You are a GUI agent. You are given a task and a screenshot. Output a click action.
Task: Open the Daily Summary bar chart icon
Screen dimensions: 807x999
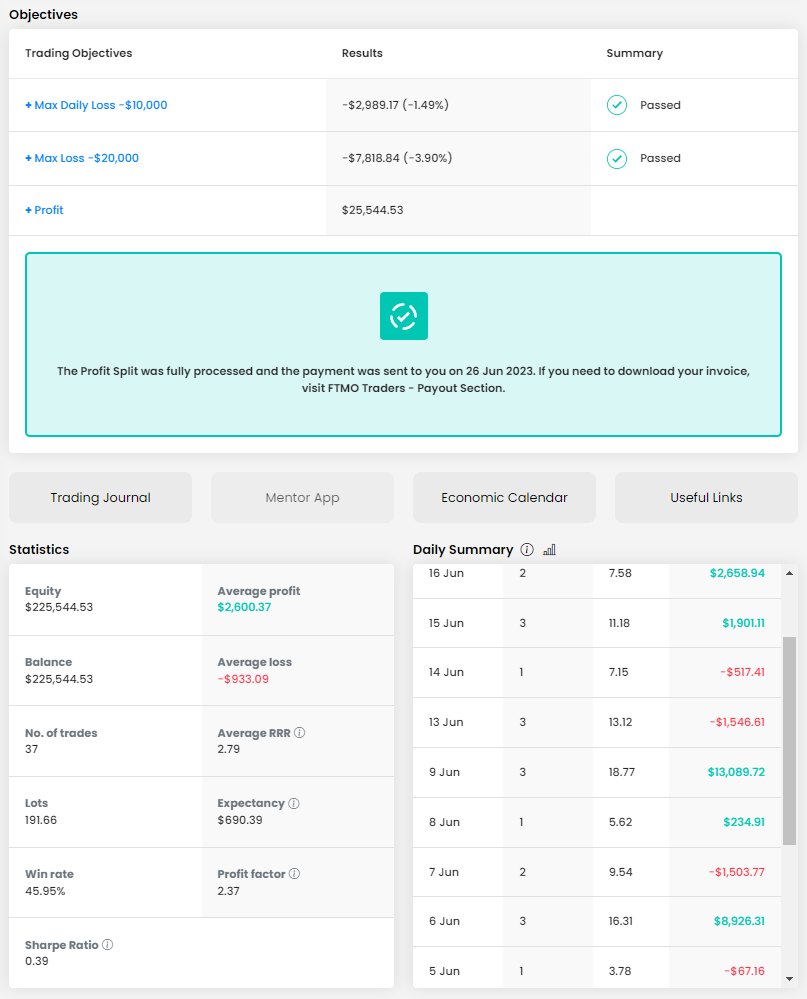click(x=549, y=549)
